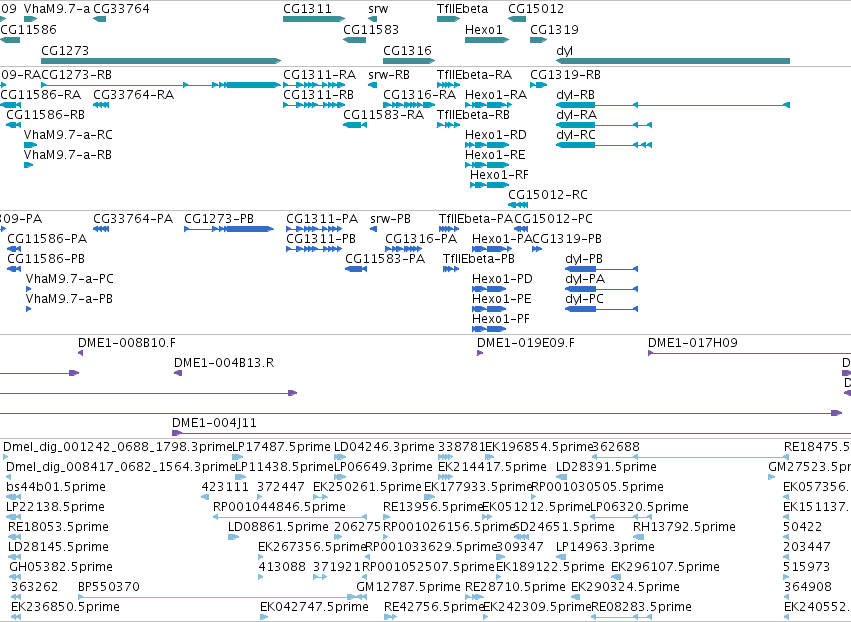Select the CG1311-RB transcript
This screenshot has width=851, height=622.
314,105
